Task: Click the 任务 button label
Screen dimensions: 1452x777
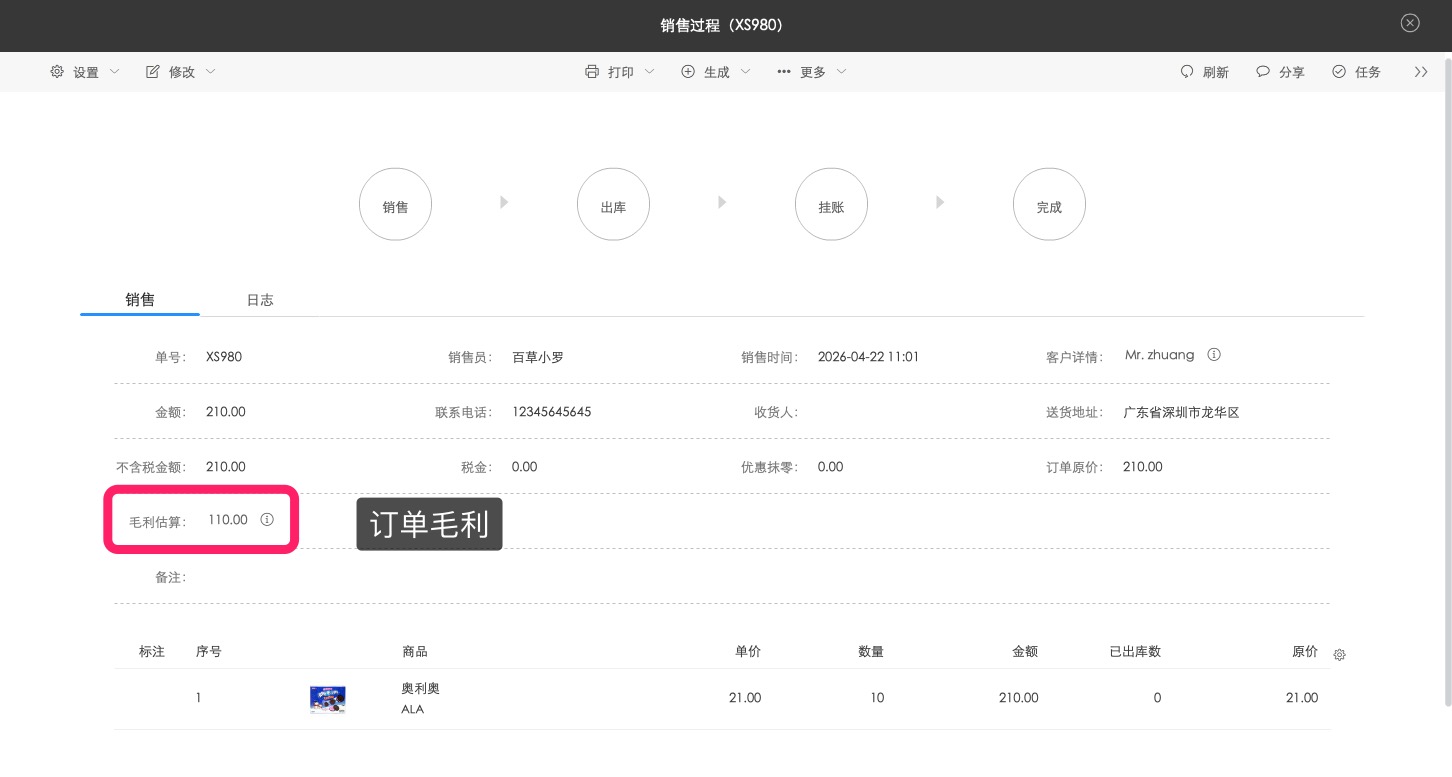Action: (x=1368, y=72)
